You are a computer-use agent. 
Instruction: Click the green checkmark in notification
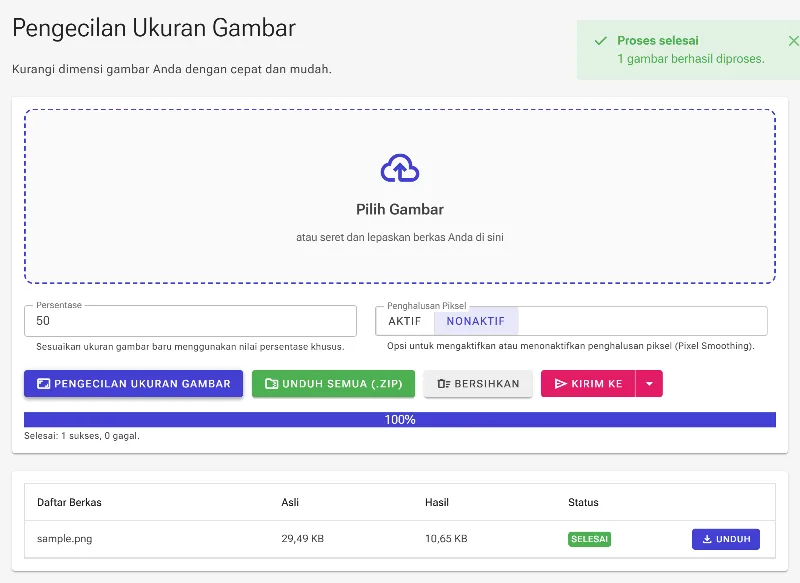point(601,41)
